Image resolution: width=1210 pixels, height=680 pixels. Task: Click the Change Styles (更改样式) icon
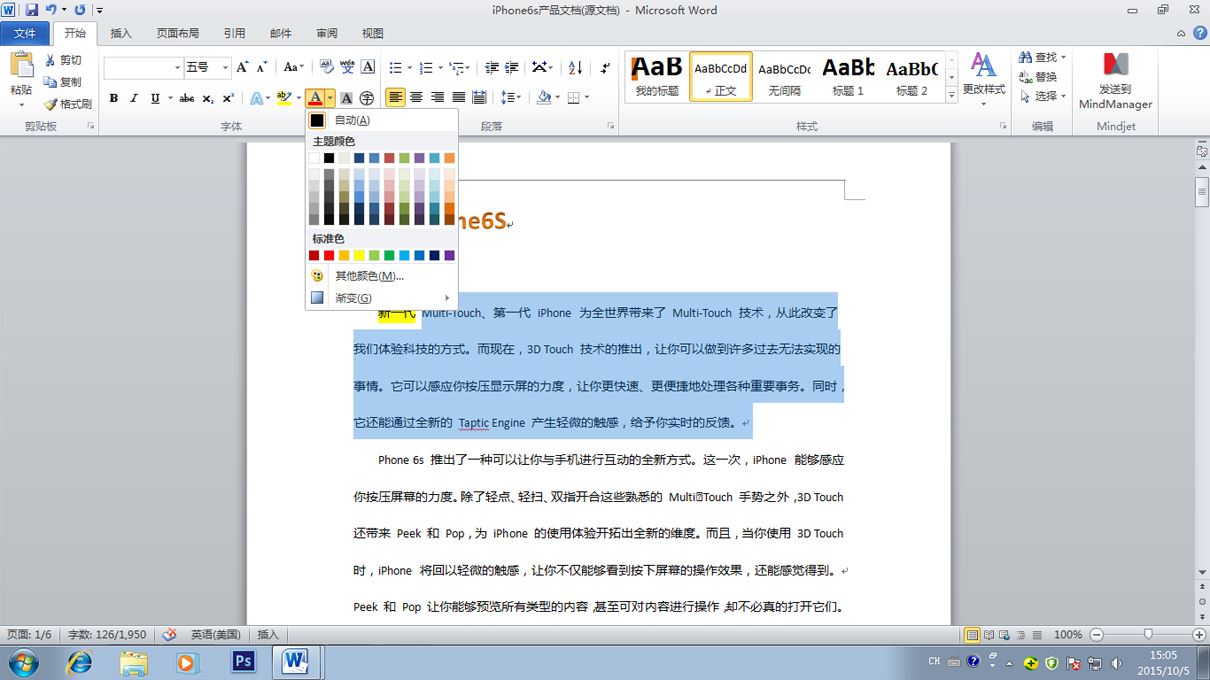tap(984, 66)
